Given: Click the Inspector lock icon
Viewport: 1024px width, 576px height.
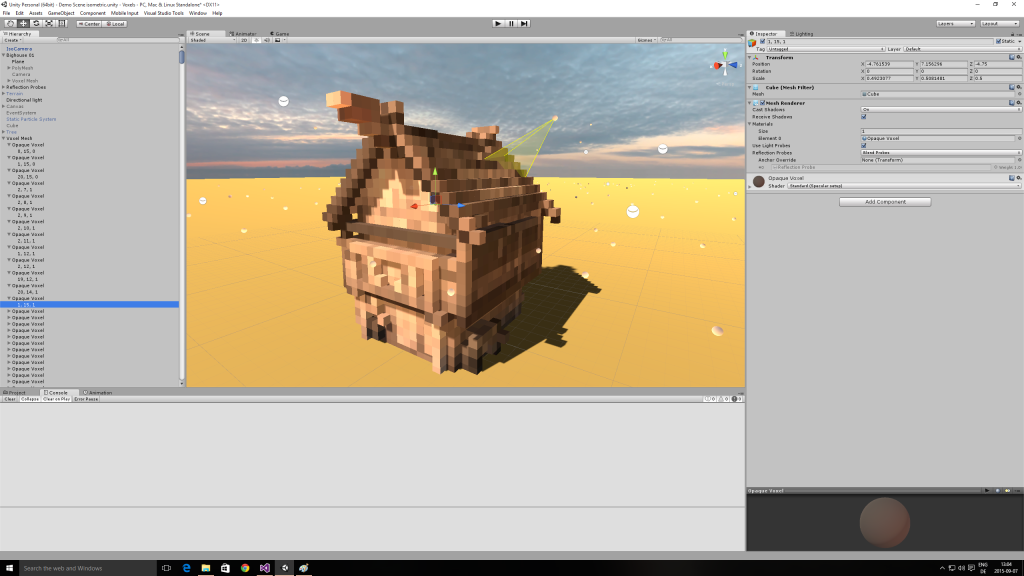Looking at the screenshot, I should [1014, 34].
